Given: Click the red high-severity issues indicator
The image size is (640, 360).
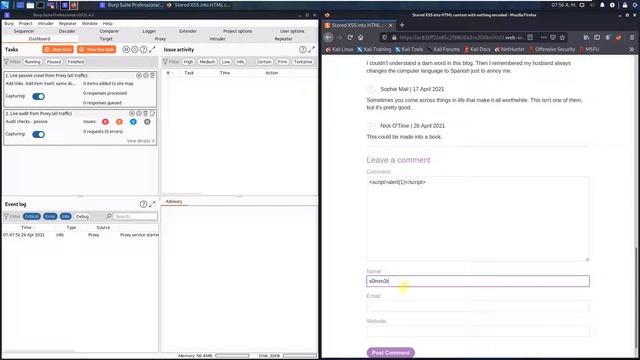Looking at the screenshot, I should pyautogui.click(x=105, y=122).
